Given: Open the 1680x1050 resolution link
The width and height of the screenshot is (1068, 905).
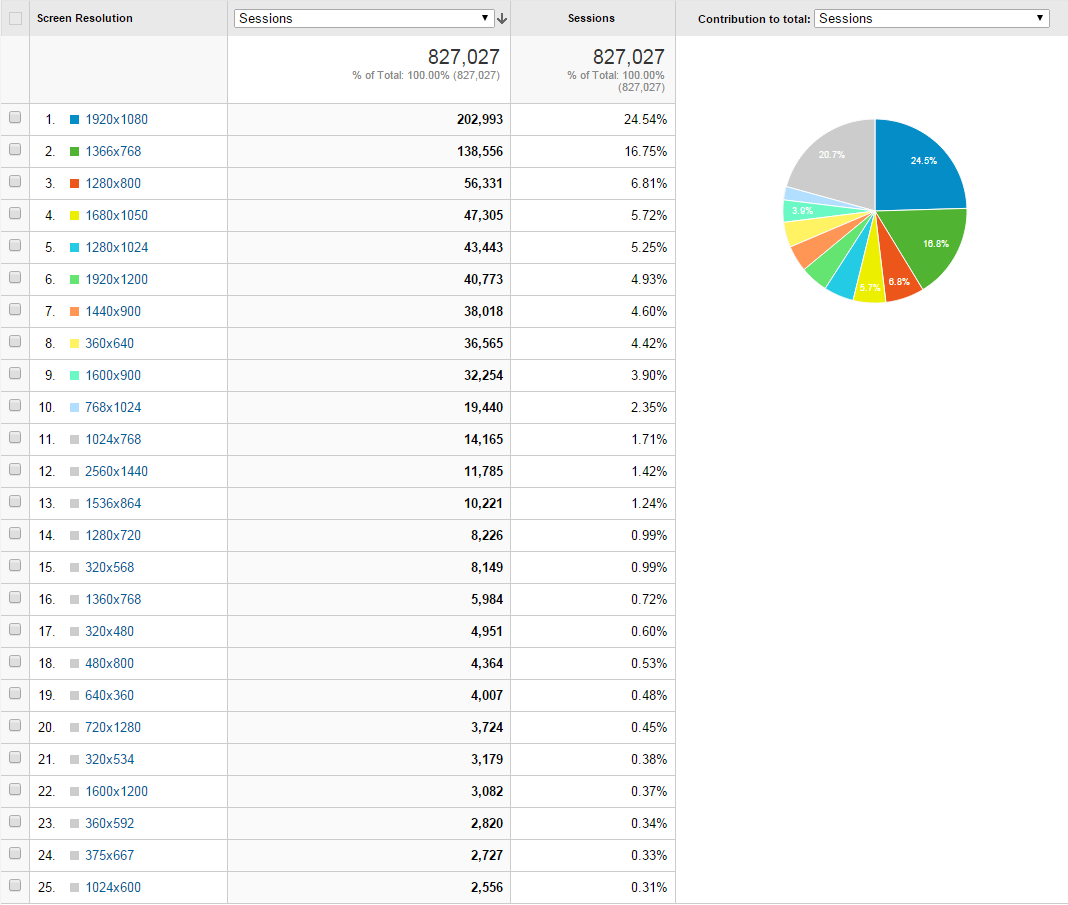Looking at the screenshot, I should (x=116, y=216).
